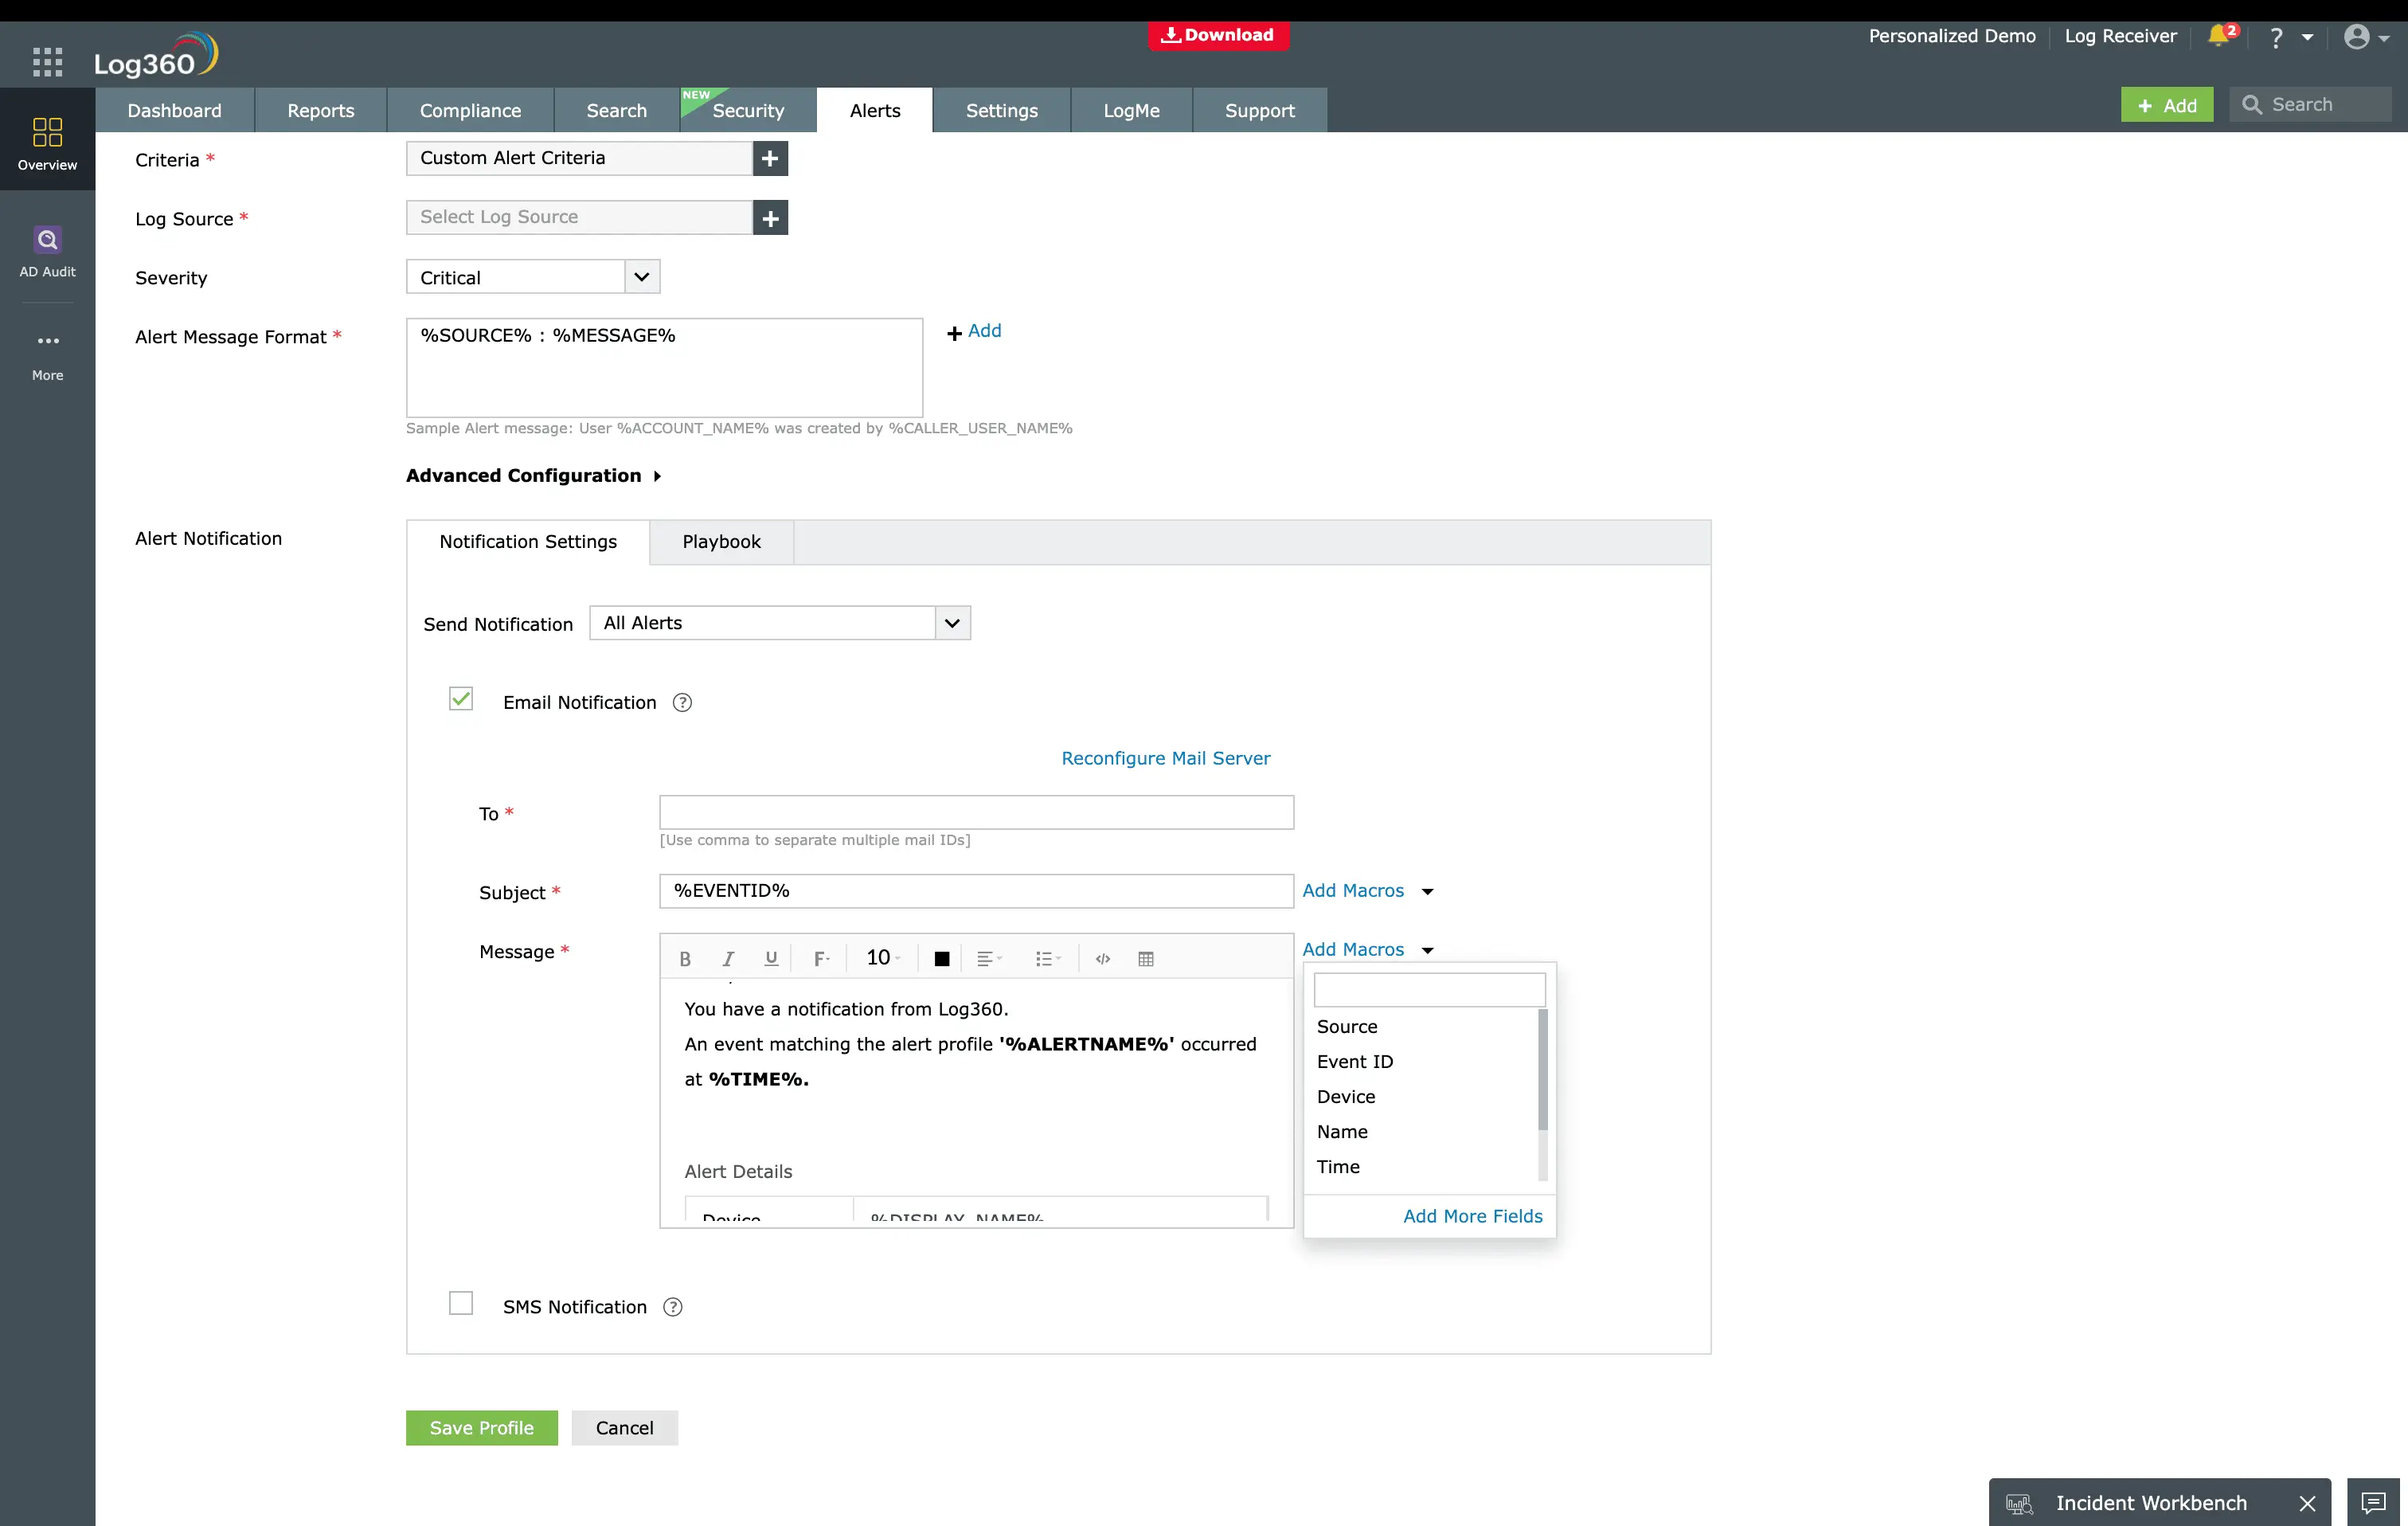Add log source using the plus icon

click(770, 217)
